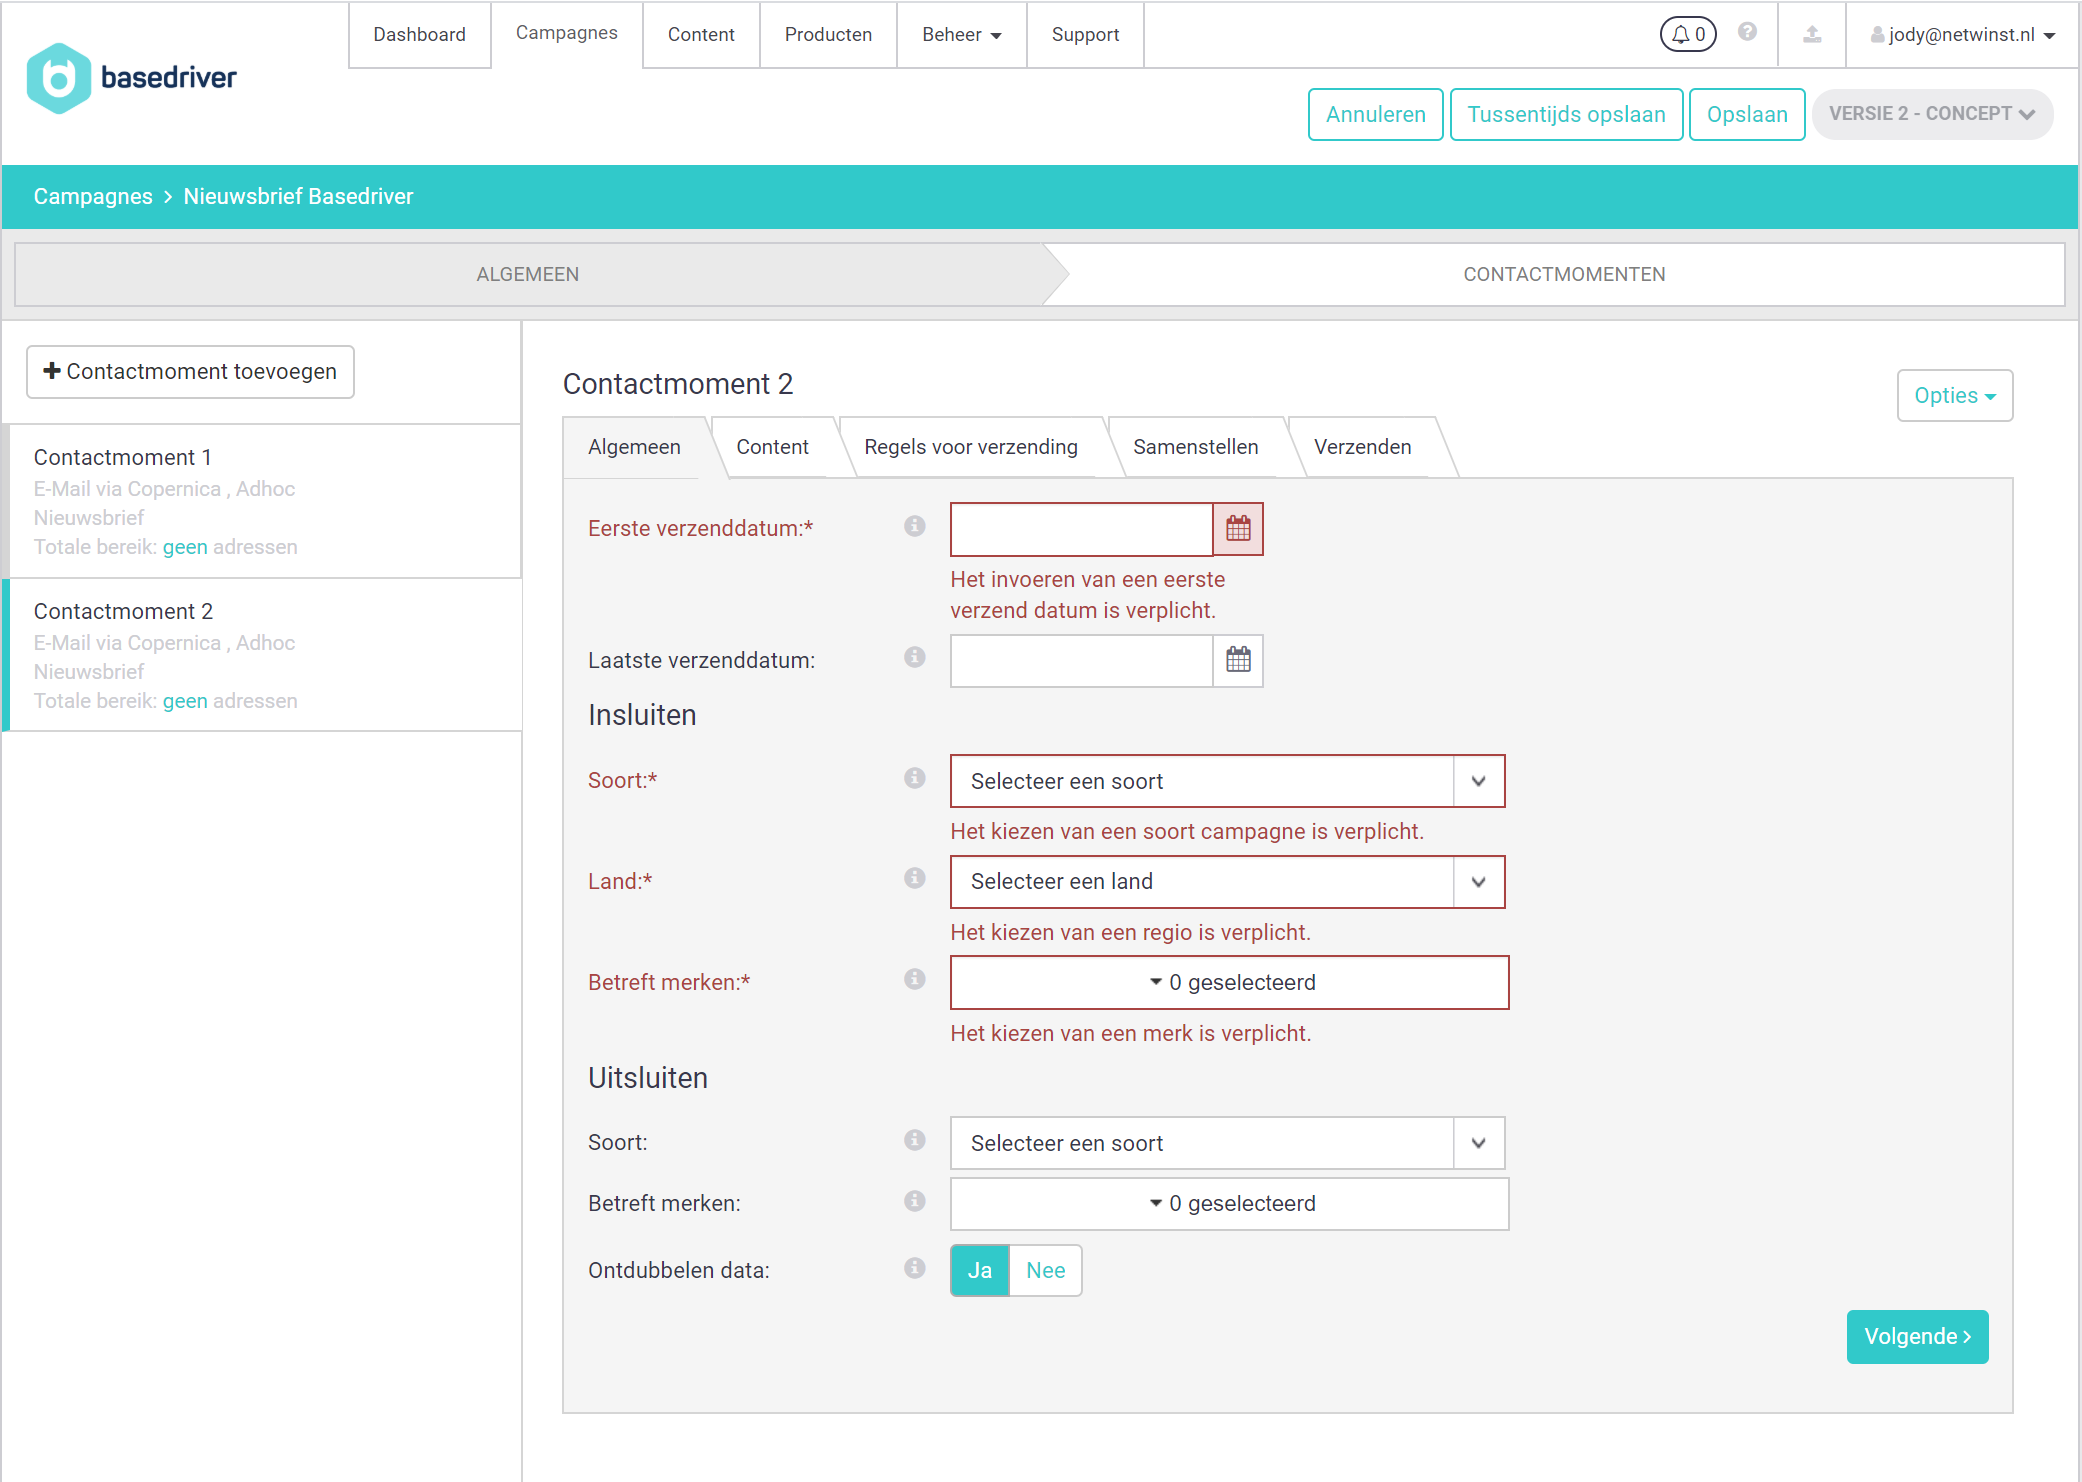Open calendar for Laatste verzenddatum

click(1238, 660)
